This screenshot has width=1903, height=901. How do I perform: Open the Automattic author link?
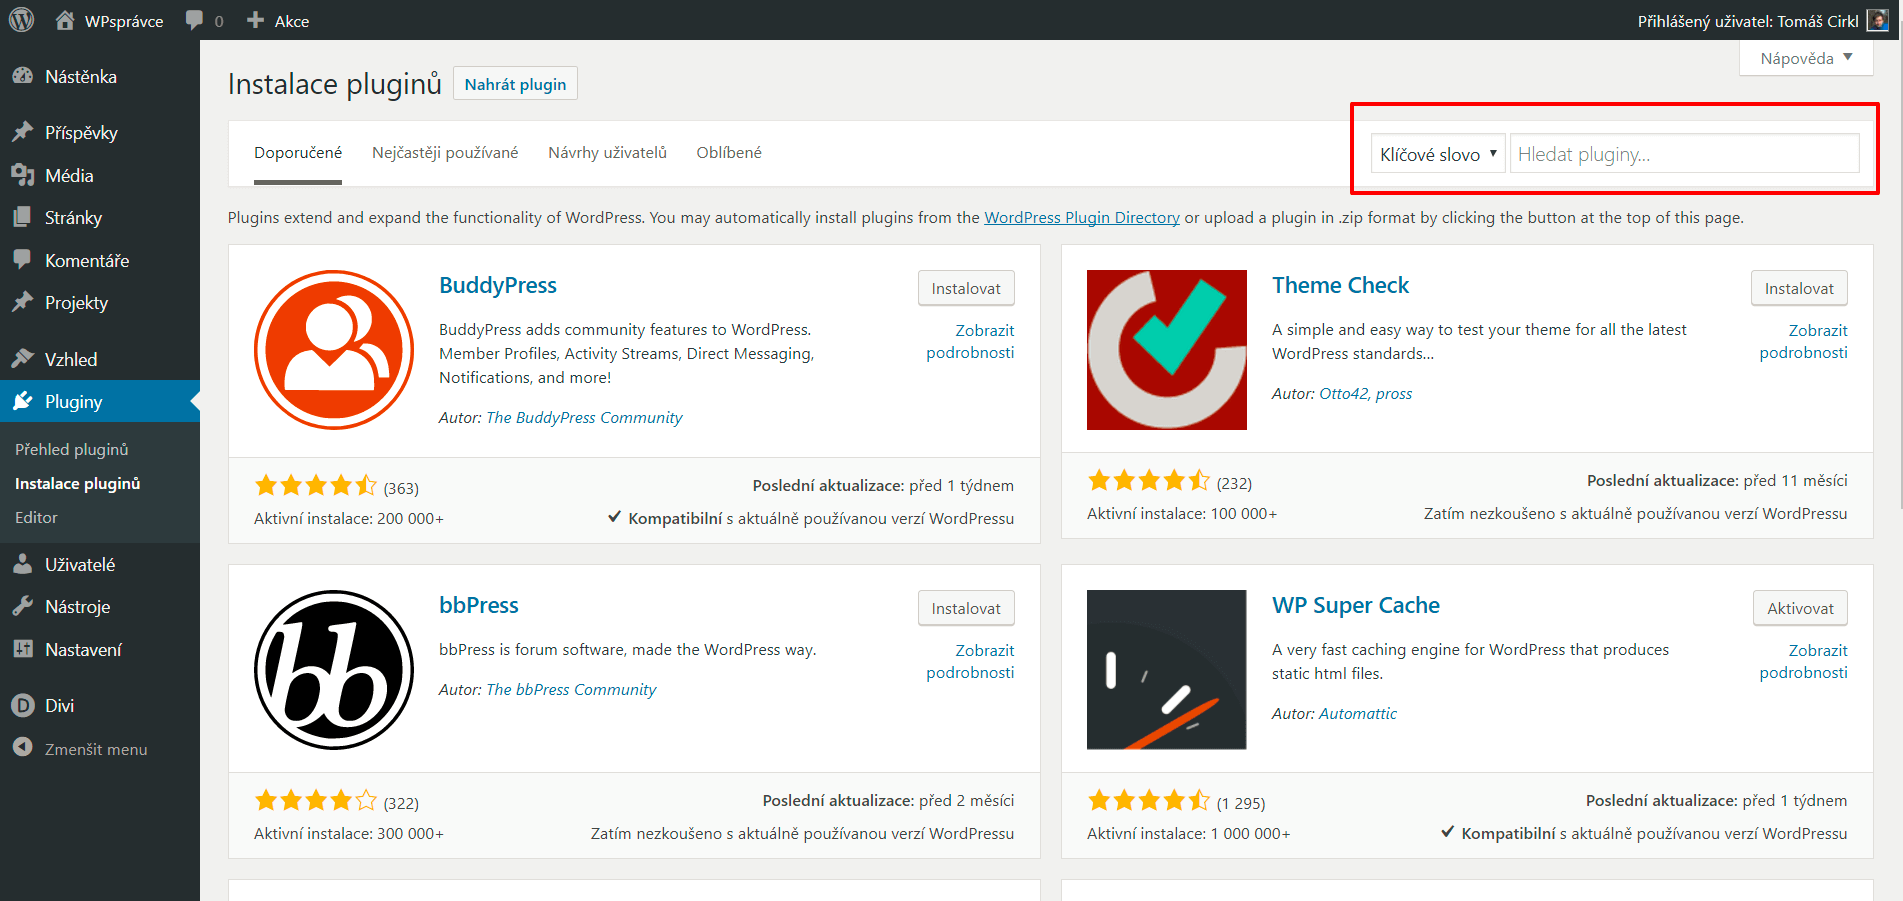pos(1358,713)
